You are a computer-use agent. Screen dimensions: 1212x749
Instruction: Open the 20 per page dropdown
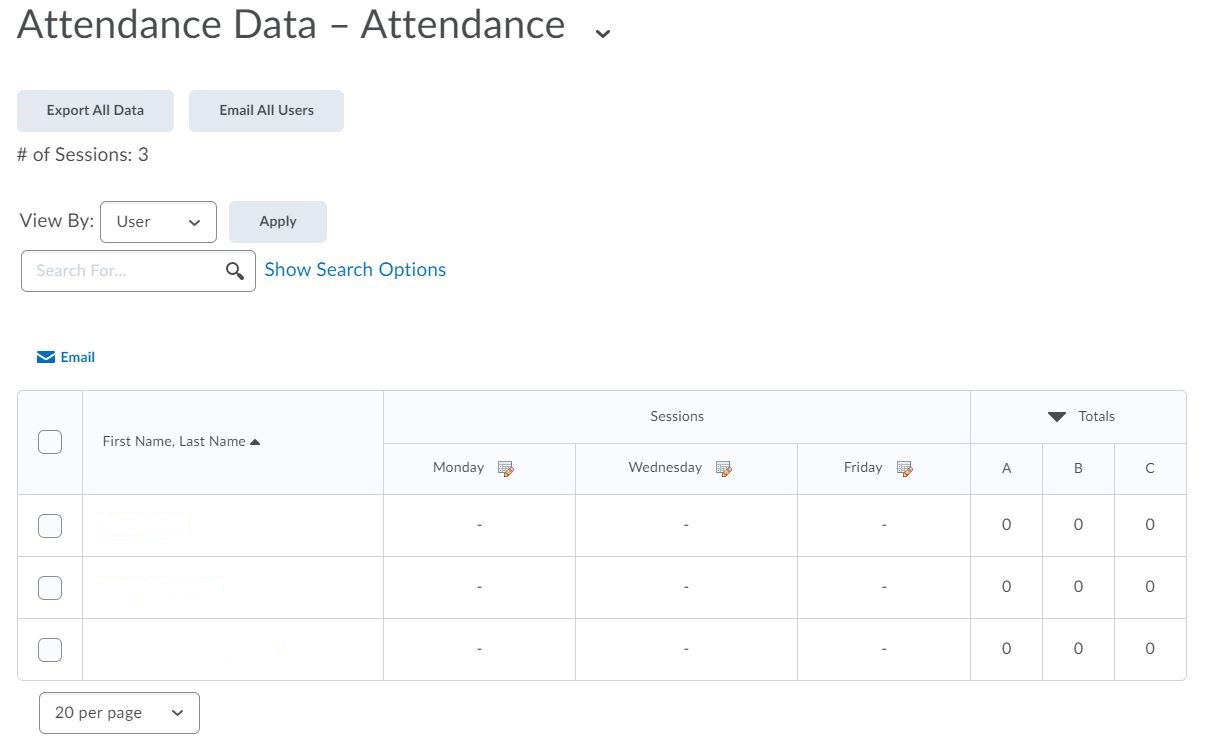119,713
